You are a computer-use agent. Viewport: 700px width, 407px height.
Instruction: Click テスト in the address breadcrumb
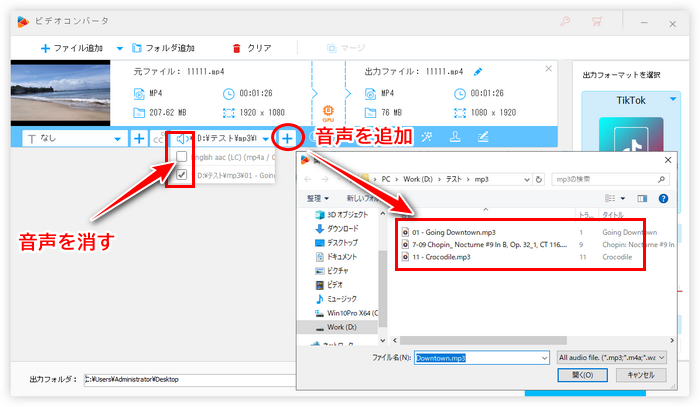point(454,179)
